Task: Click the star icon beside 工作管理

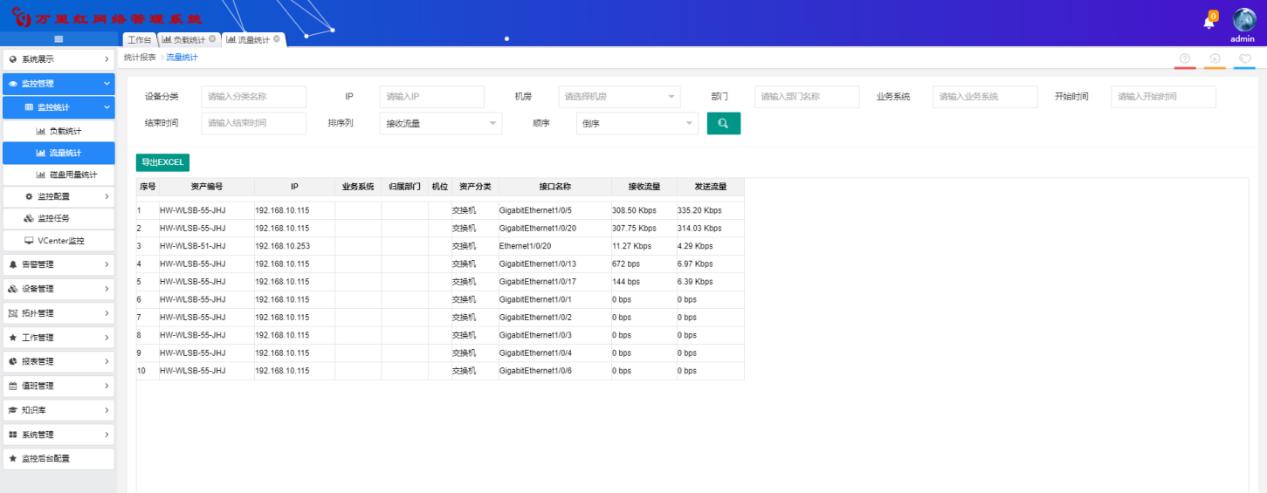Action: point(14,337)
